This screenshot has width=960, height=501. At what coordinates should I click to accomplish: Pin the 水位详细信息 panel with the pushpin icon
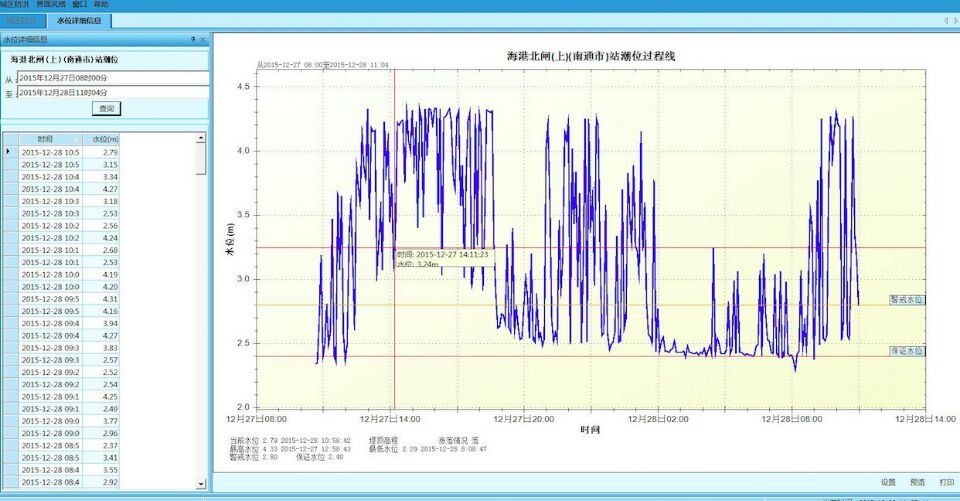193,39
